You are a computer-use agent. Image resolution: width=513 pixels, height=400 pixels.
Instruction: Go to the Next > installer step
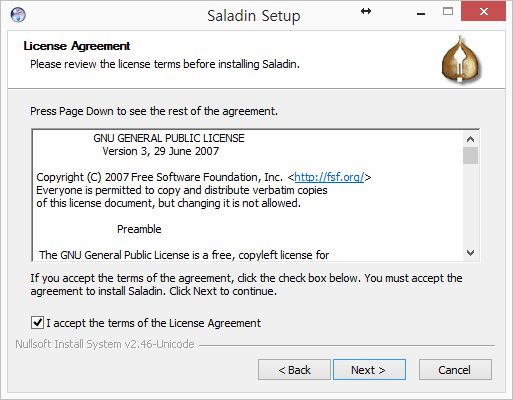coord(369,370)
